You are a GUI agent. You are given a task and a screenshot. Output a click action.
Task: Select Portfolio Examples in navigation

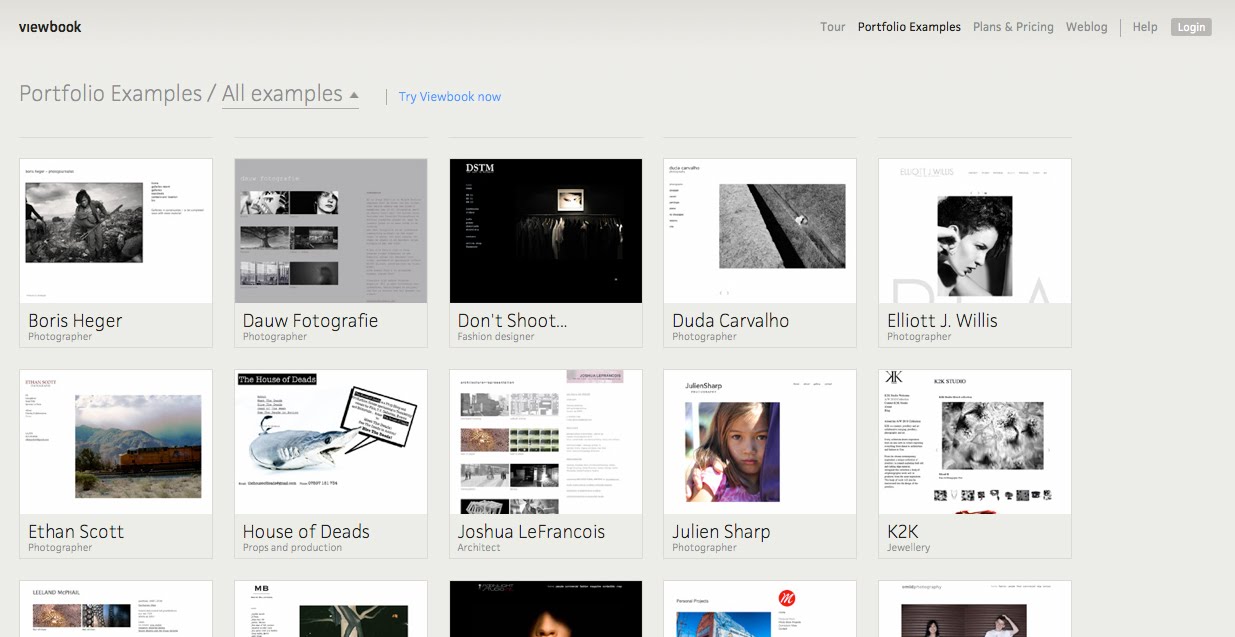909,27
